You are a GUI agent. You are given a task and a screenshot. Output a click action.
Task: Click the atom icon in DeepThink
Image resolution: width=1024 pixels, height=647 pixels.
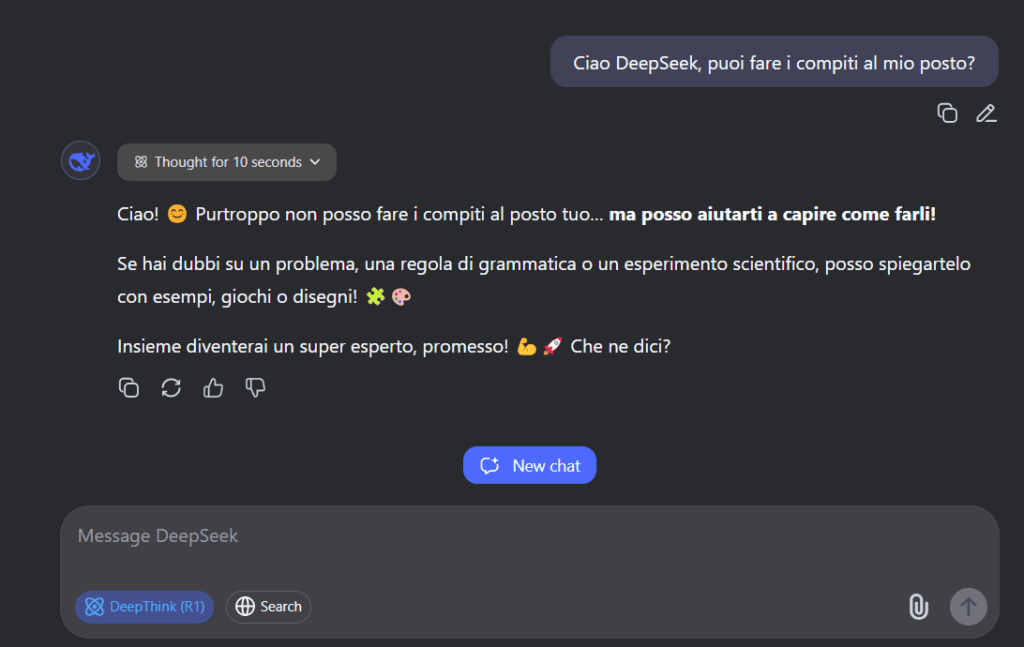pyautogui.click(x=95, y=607)
